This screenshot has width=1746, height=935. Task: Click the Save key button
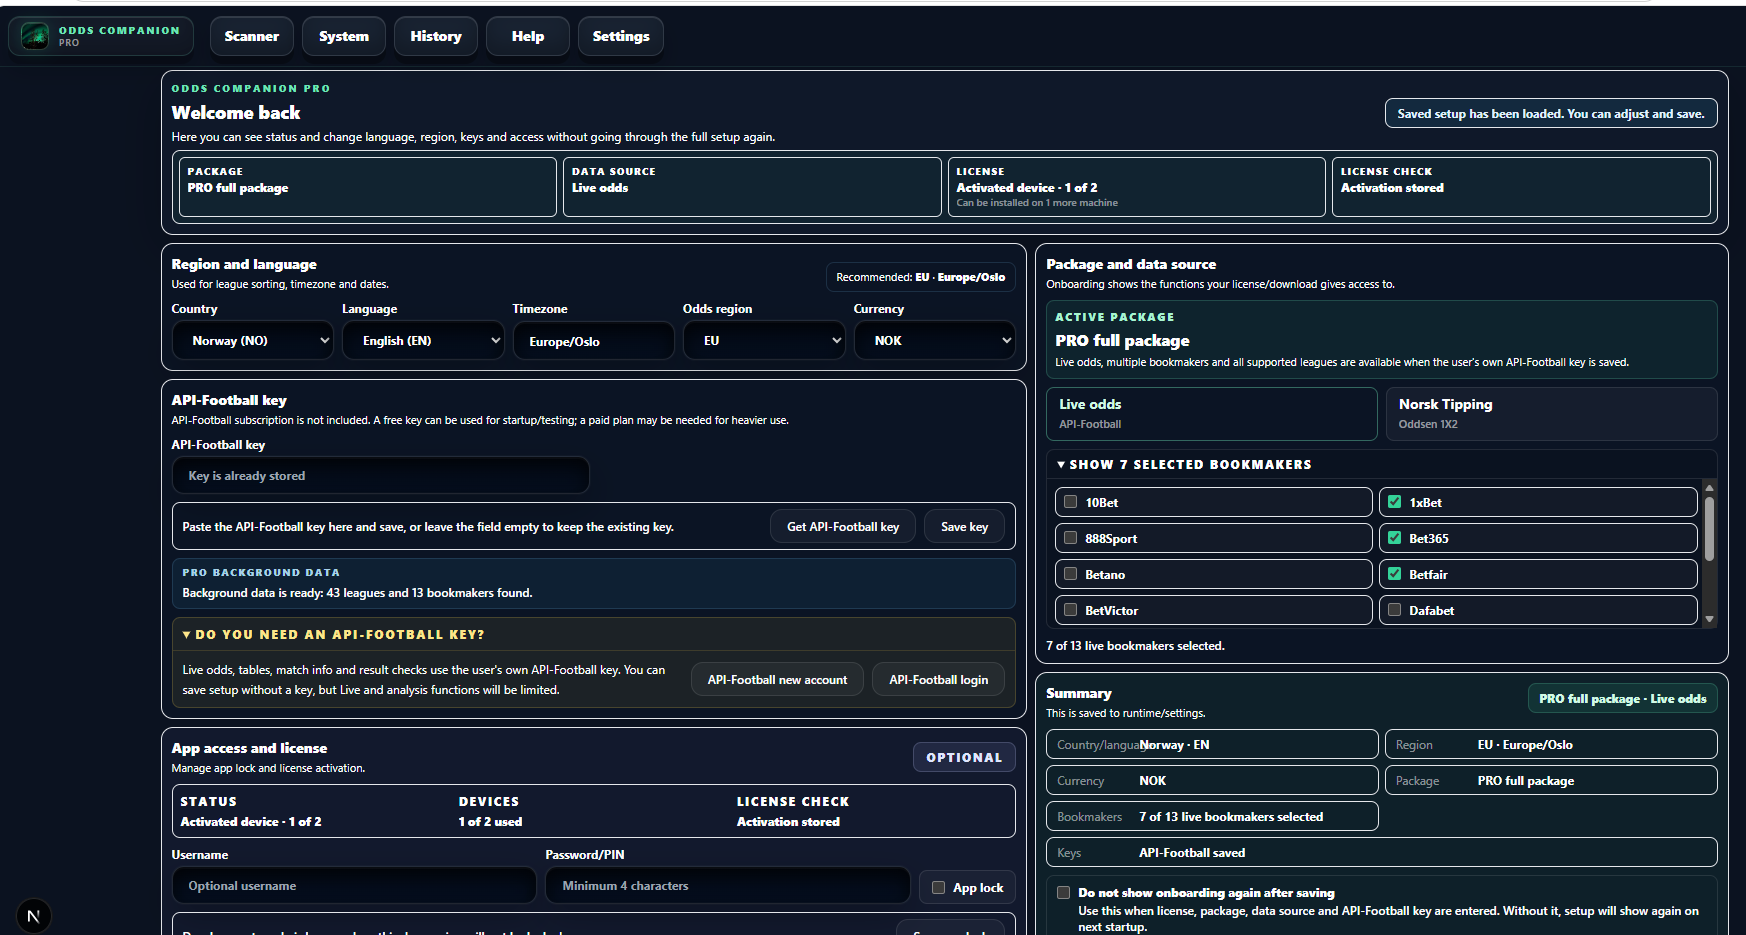965,527
